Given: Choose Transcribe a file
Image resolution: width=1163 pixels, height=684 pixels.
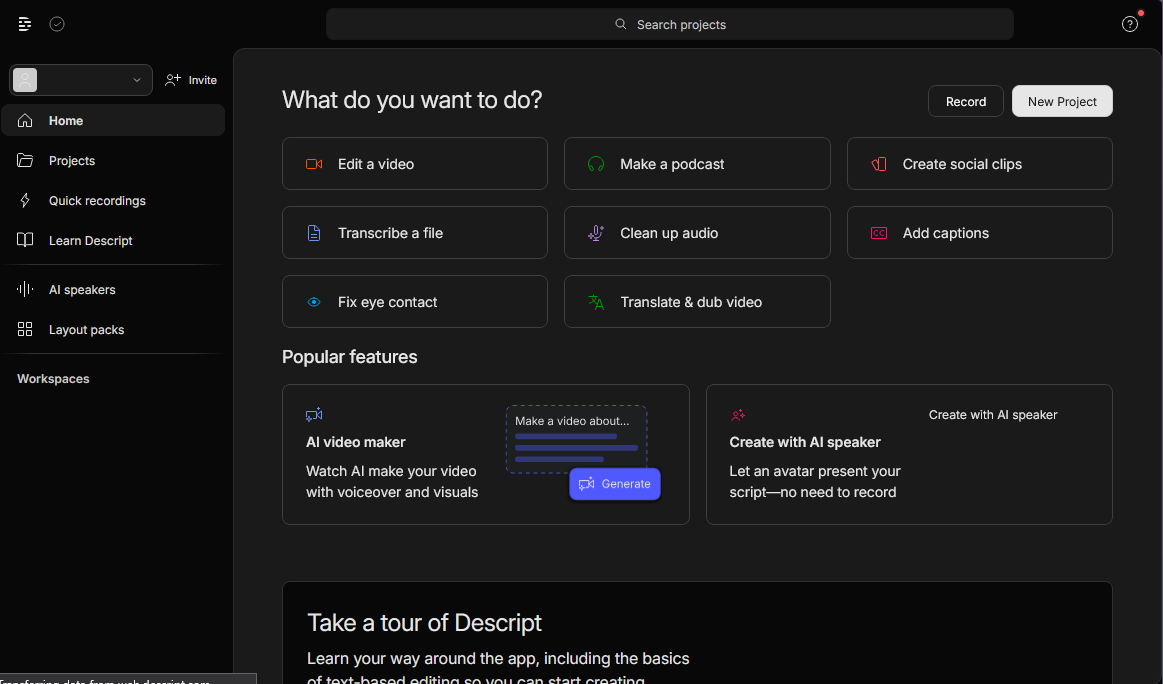Looking at the screenshot, I should 415,232.
